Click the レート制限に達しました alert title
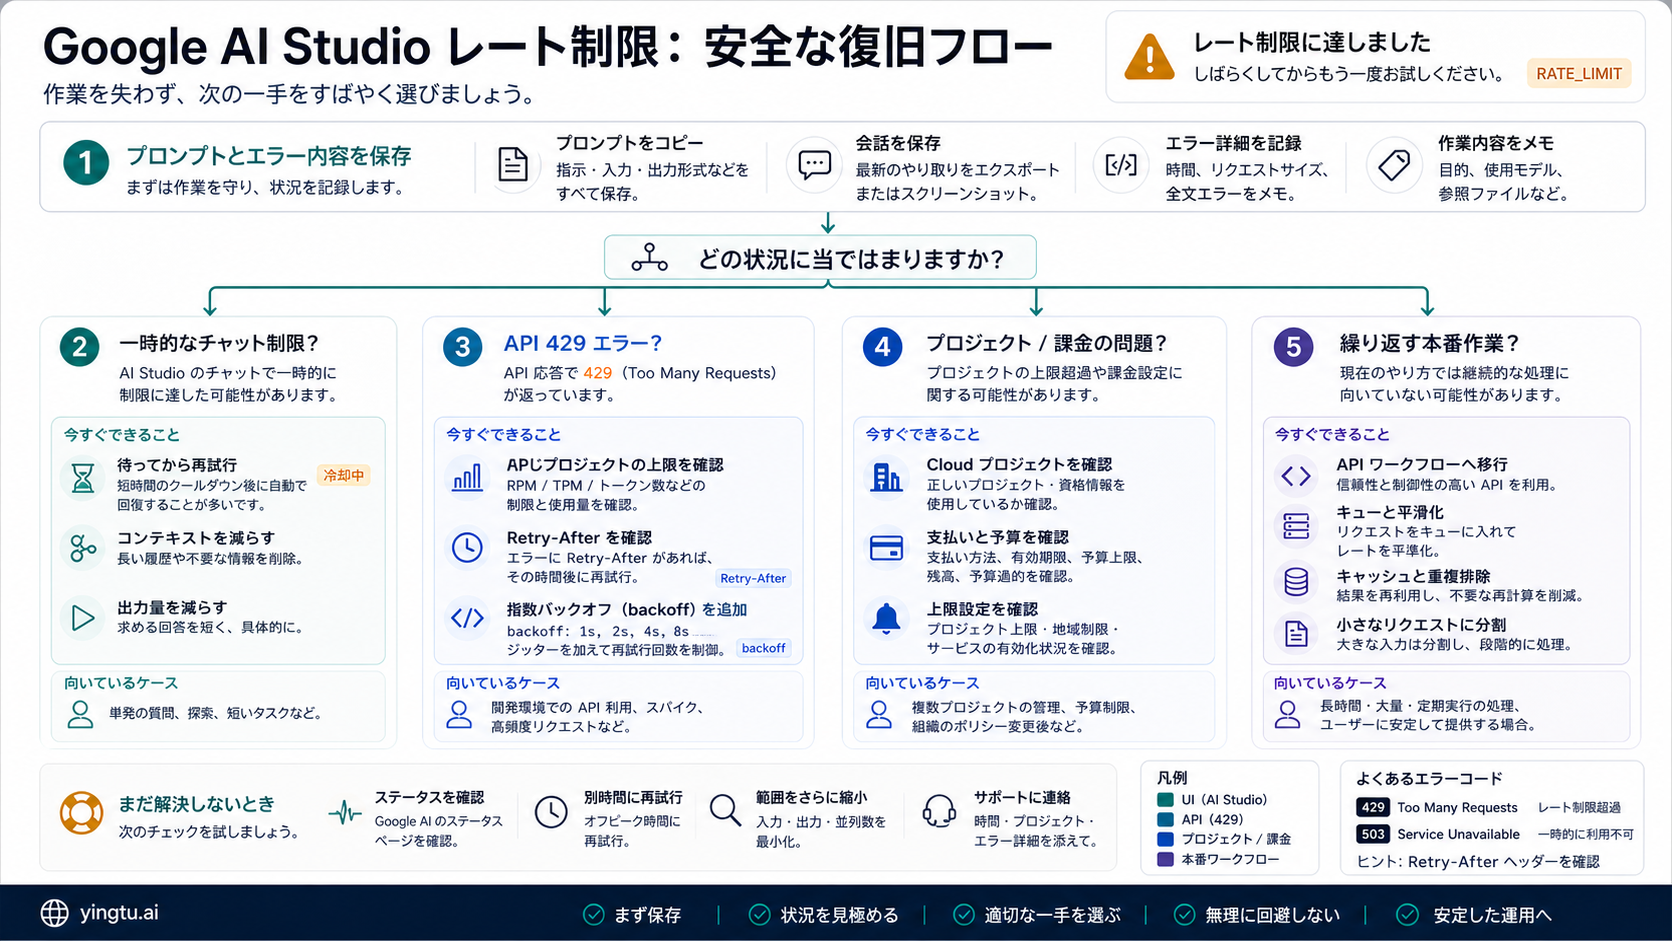 tap(1312, 42)
